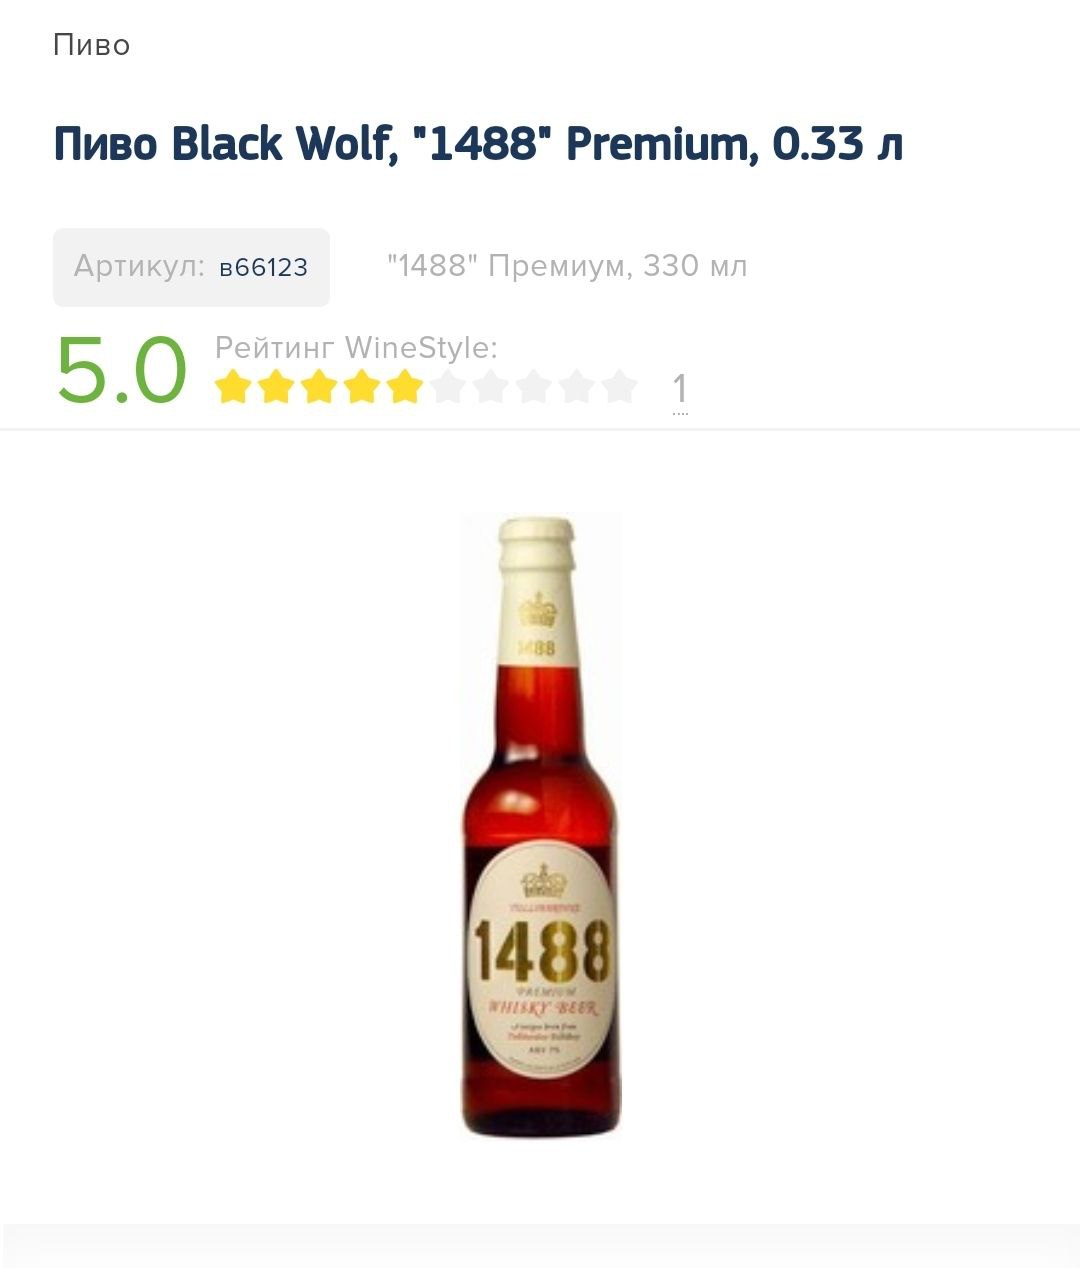Open the rating votes count 1
Image resolution: width=1080 pixels, height=1268 pixels.
click(x=680, y=389)
